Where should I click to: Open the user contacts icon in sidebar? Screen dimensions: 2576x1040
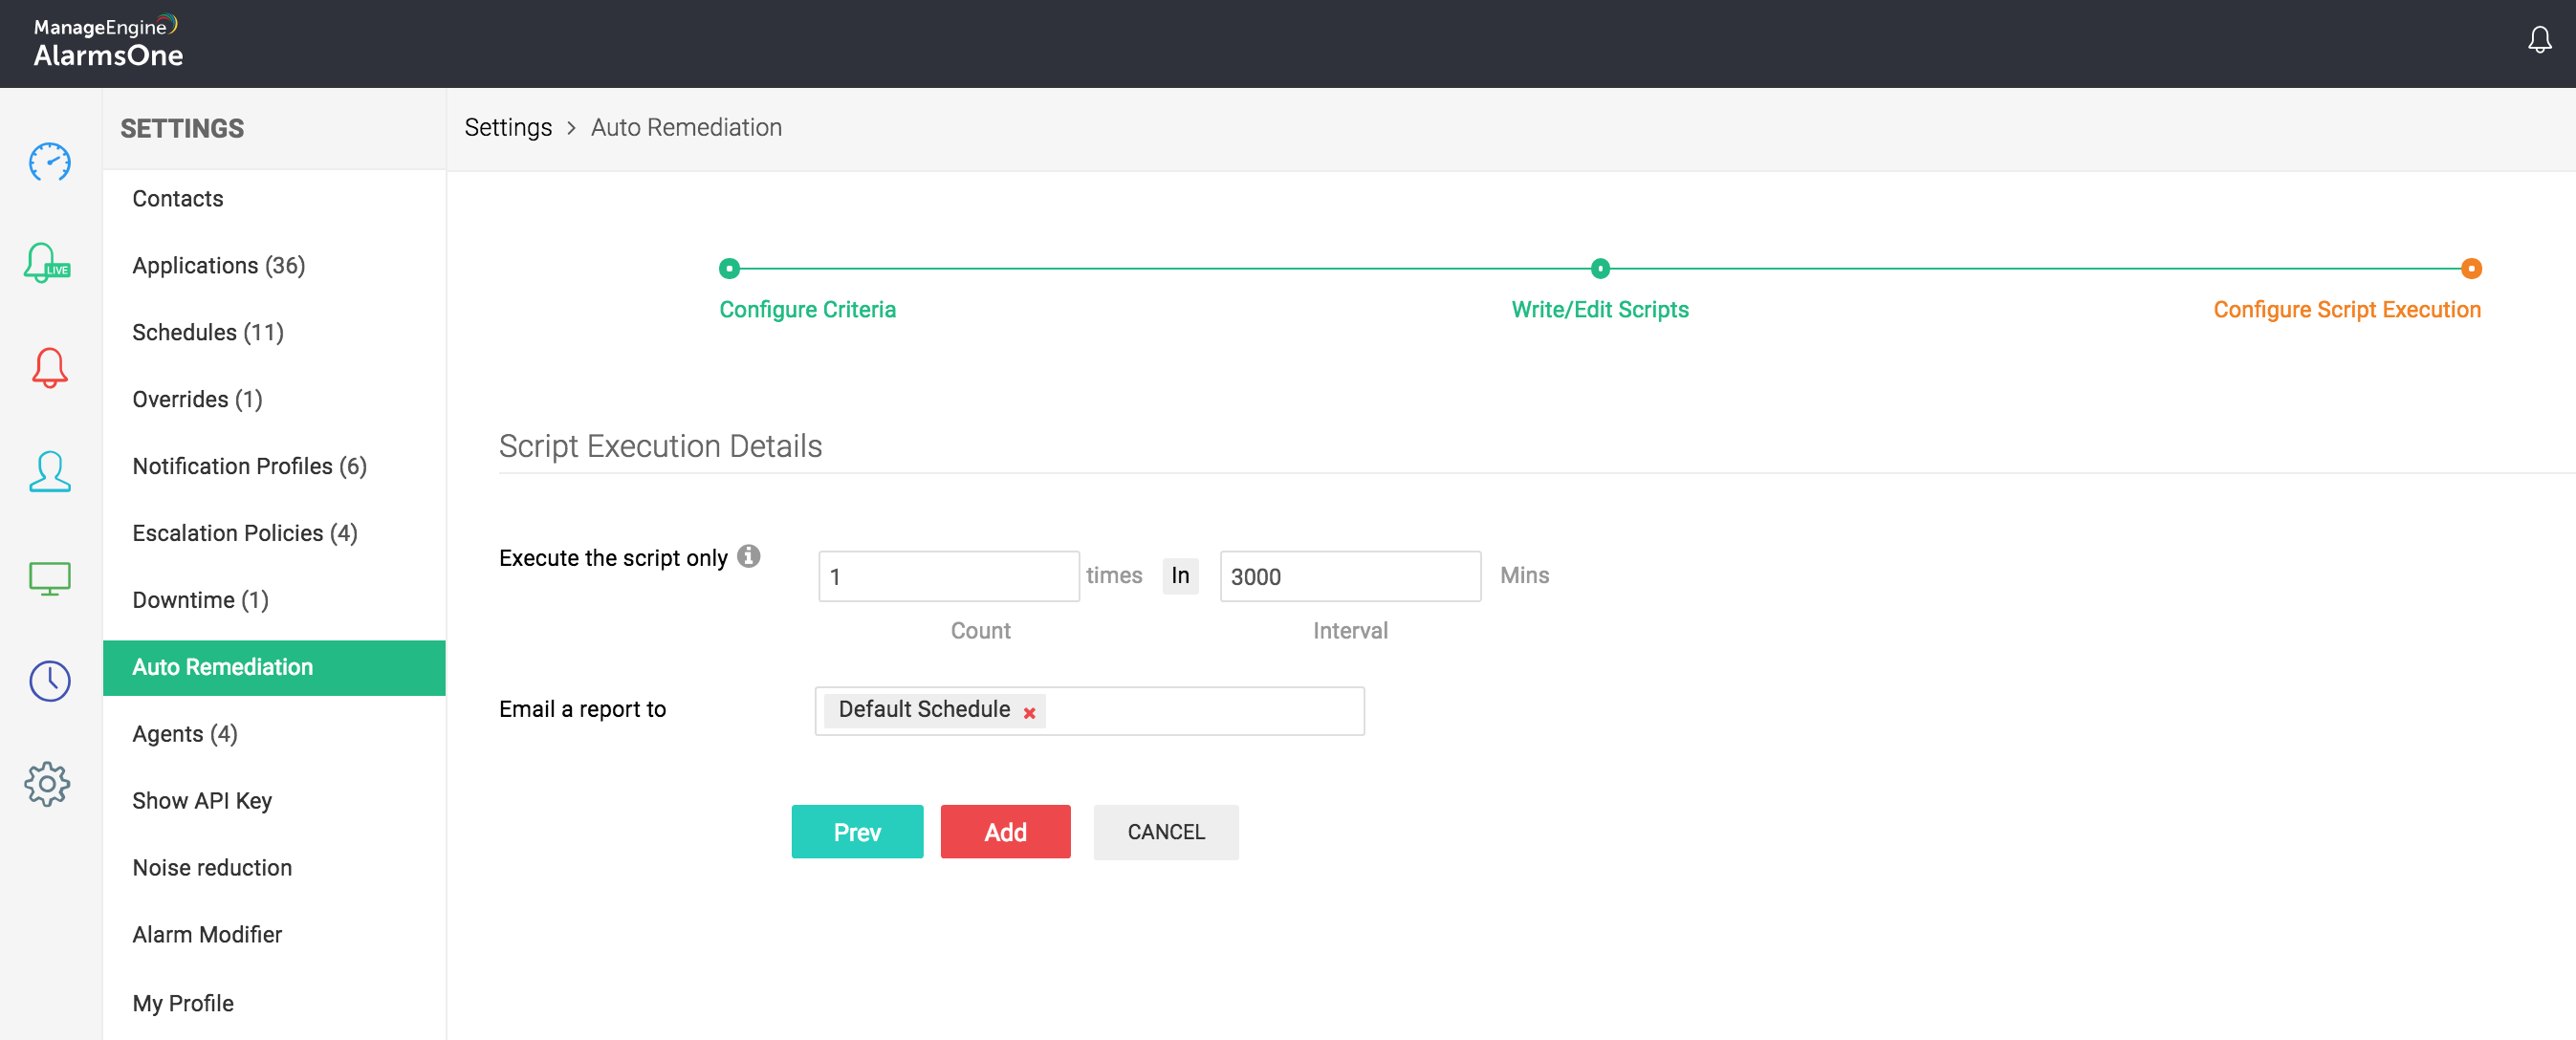click(x=49, y=472)
